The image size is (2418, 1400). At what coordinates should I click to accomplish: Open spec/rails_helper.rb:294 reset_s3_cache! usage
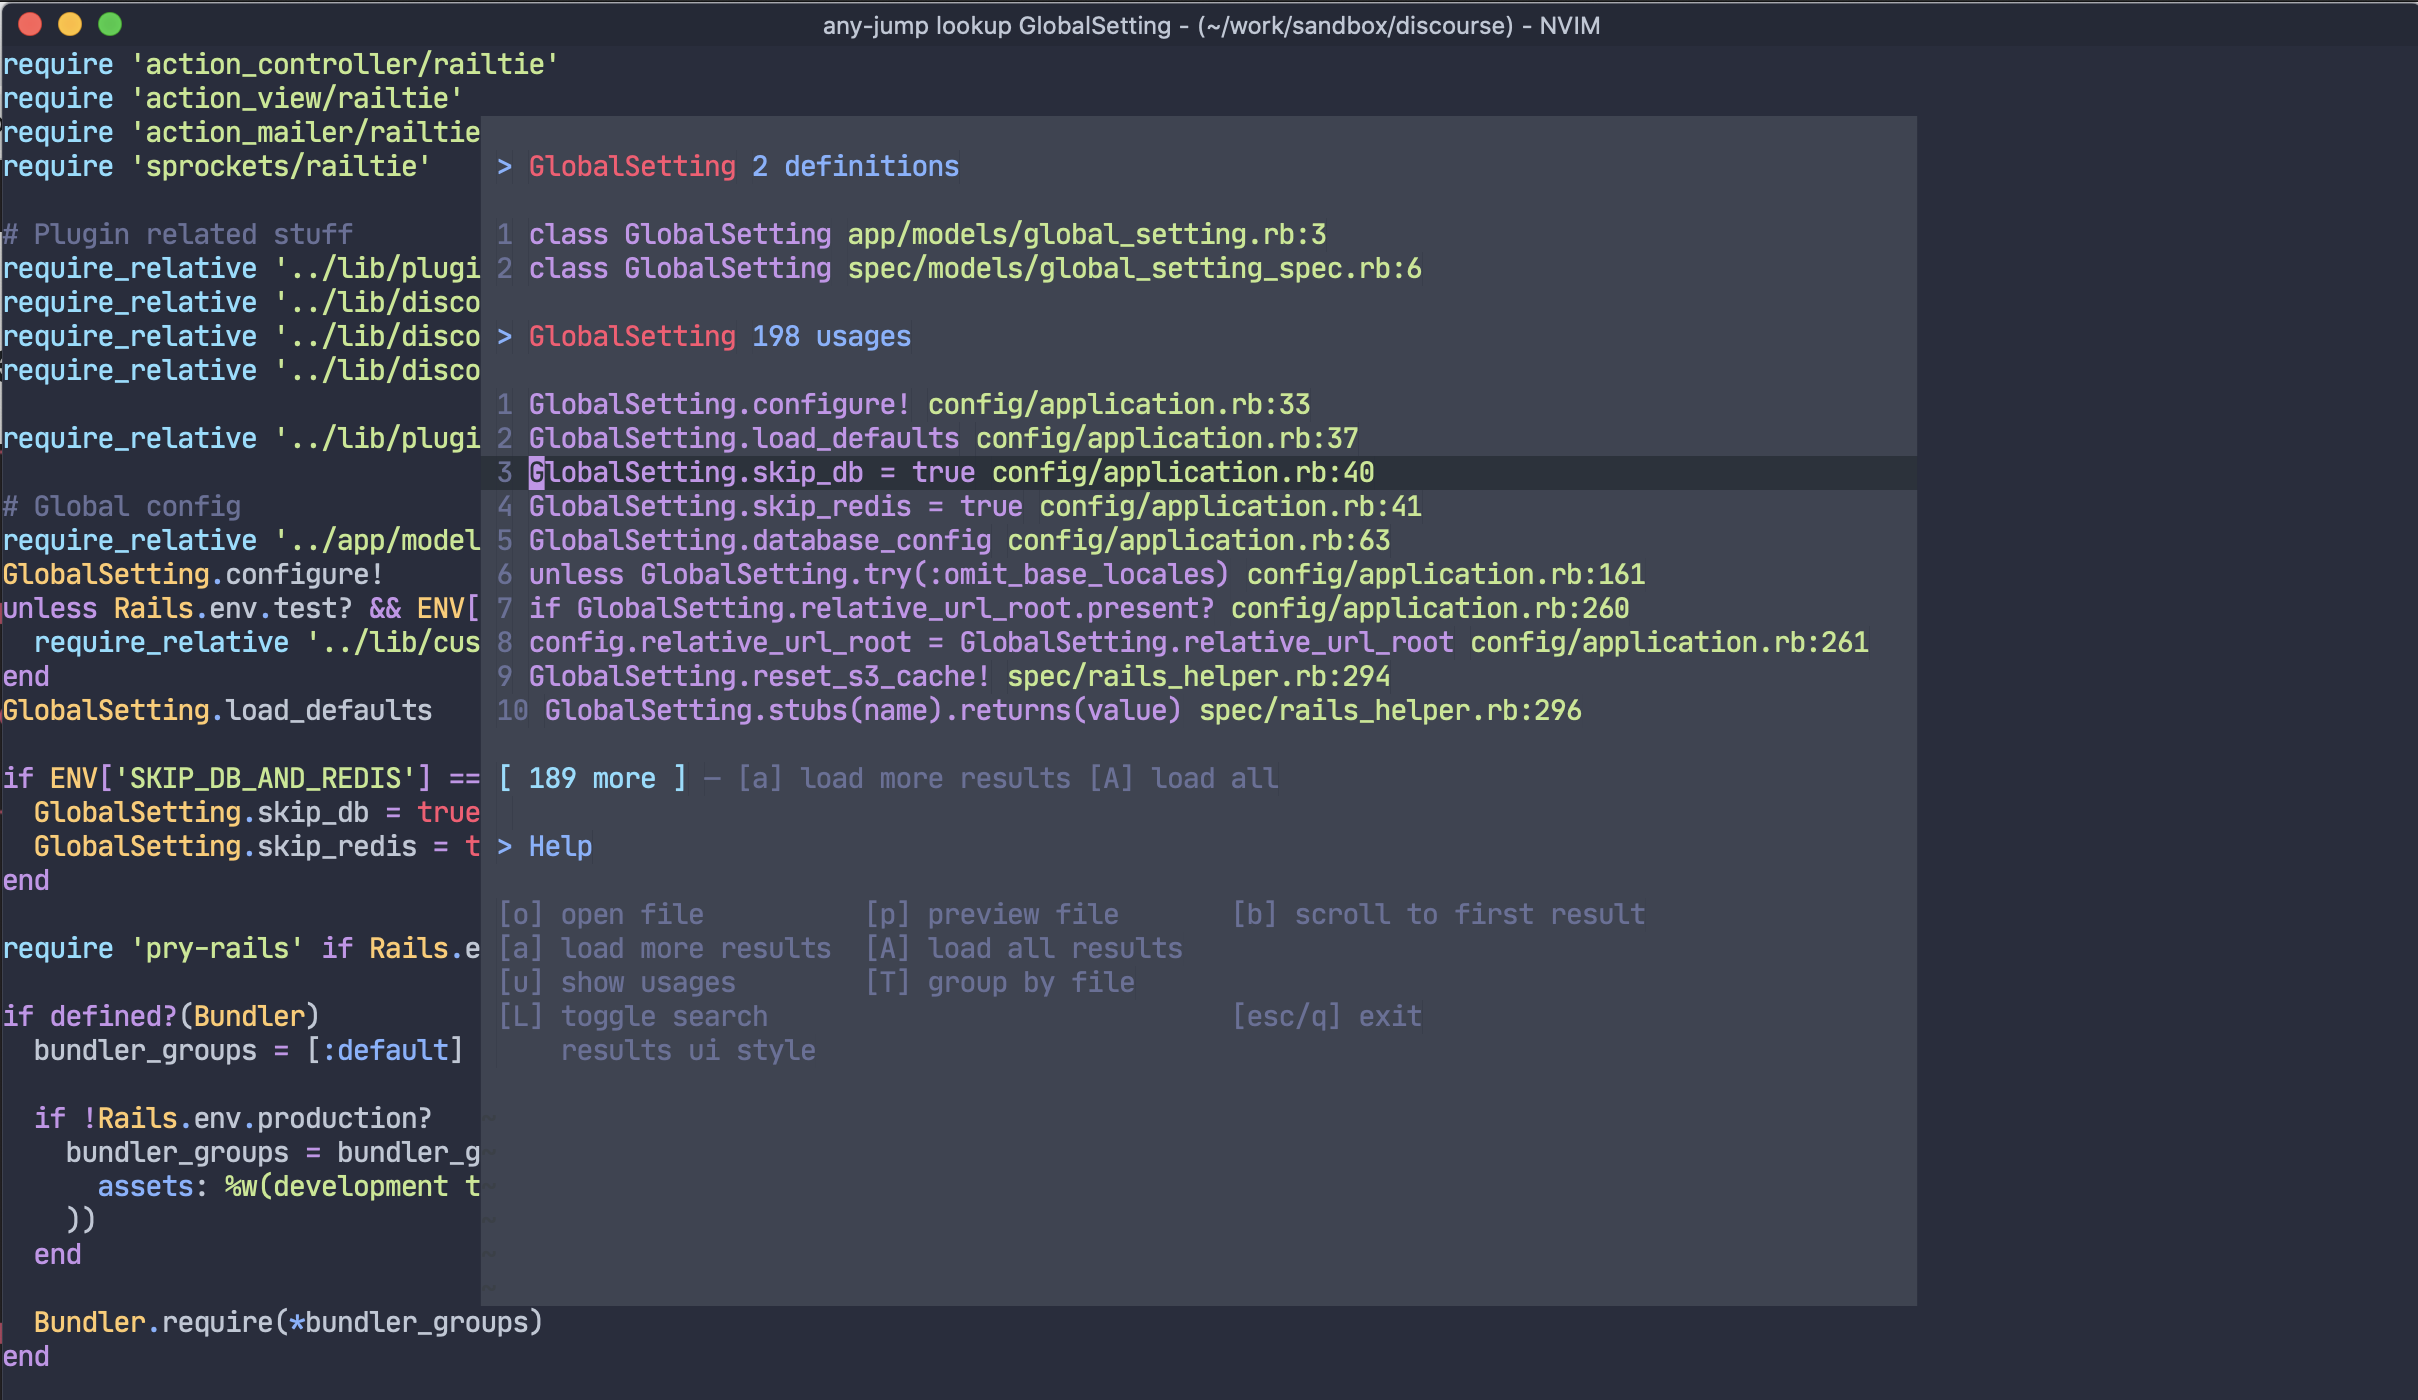1197,677
